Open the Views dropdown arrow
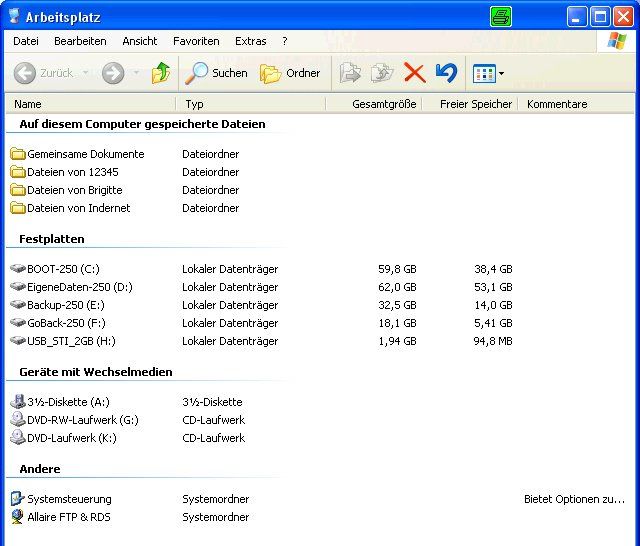The width and height of the screenshot is (640, 546). point(501,73)
